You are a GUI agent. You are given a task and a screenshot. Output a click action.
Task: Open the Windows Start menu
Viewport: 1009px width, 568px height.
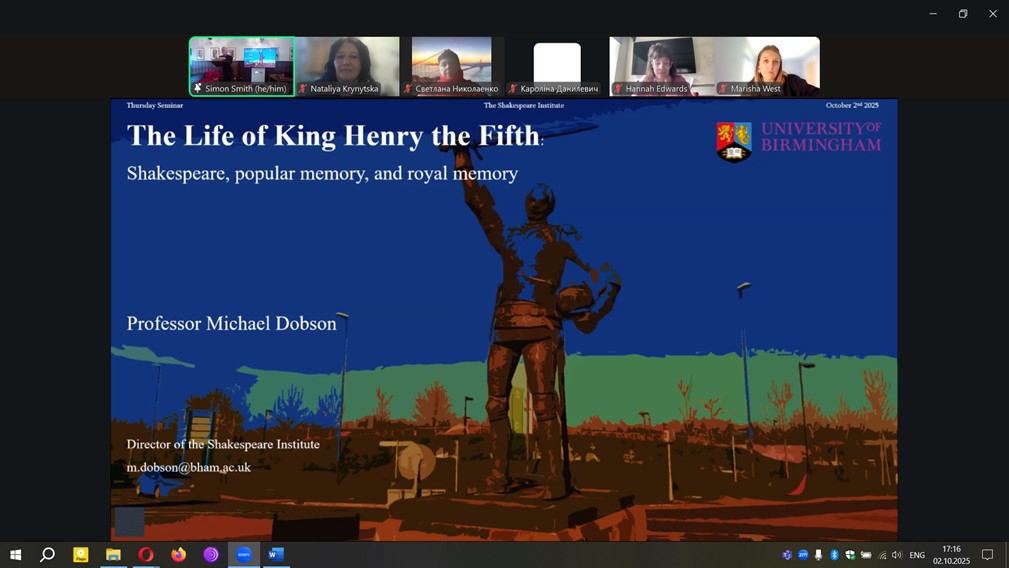15,554
